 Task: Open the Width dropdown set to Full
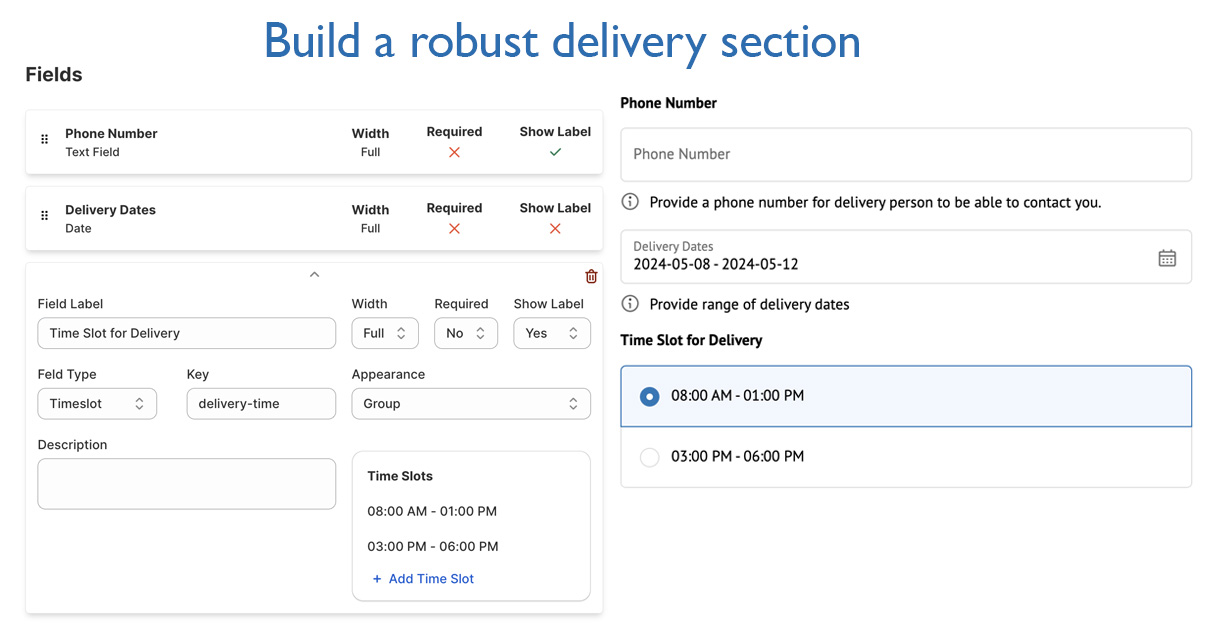[x=385, y=333]
